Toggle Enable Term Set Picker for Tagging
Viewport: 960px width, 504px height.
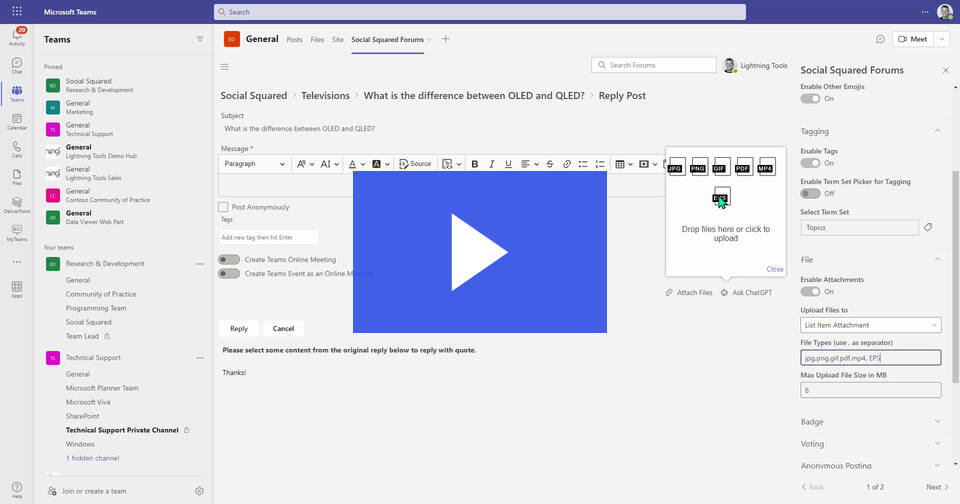pos(810,194)
